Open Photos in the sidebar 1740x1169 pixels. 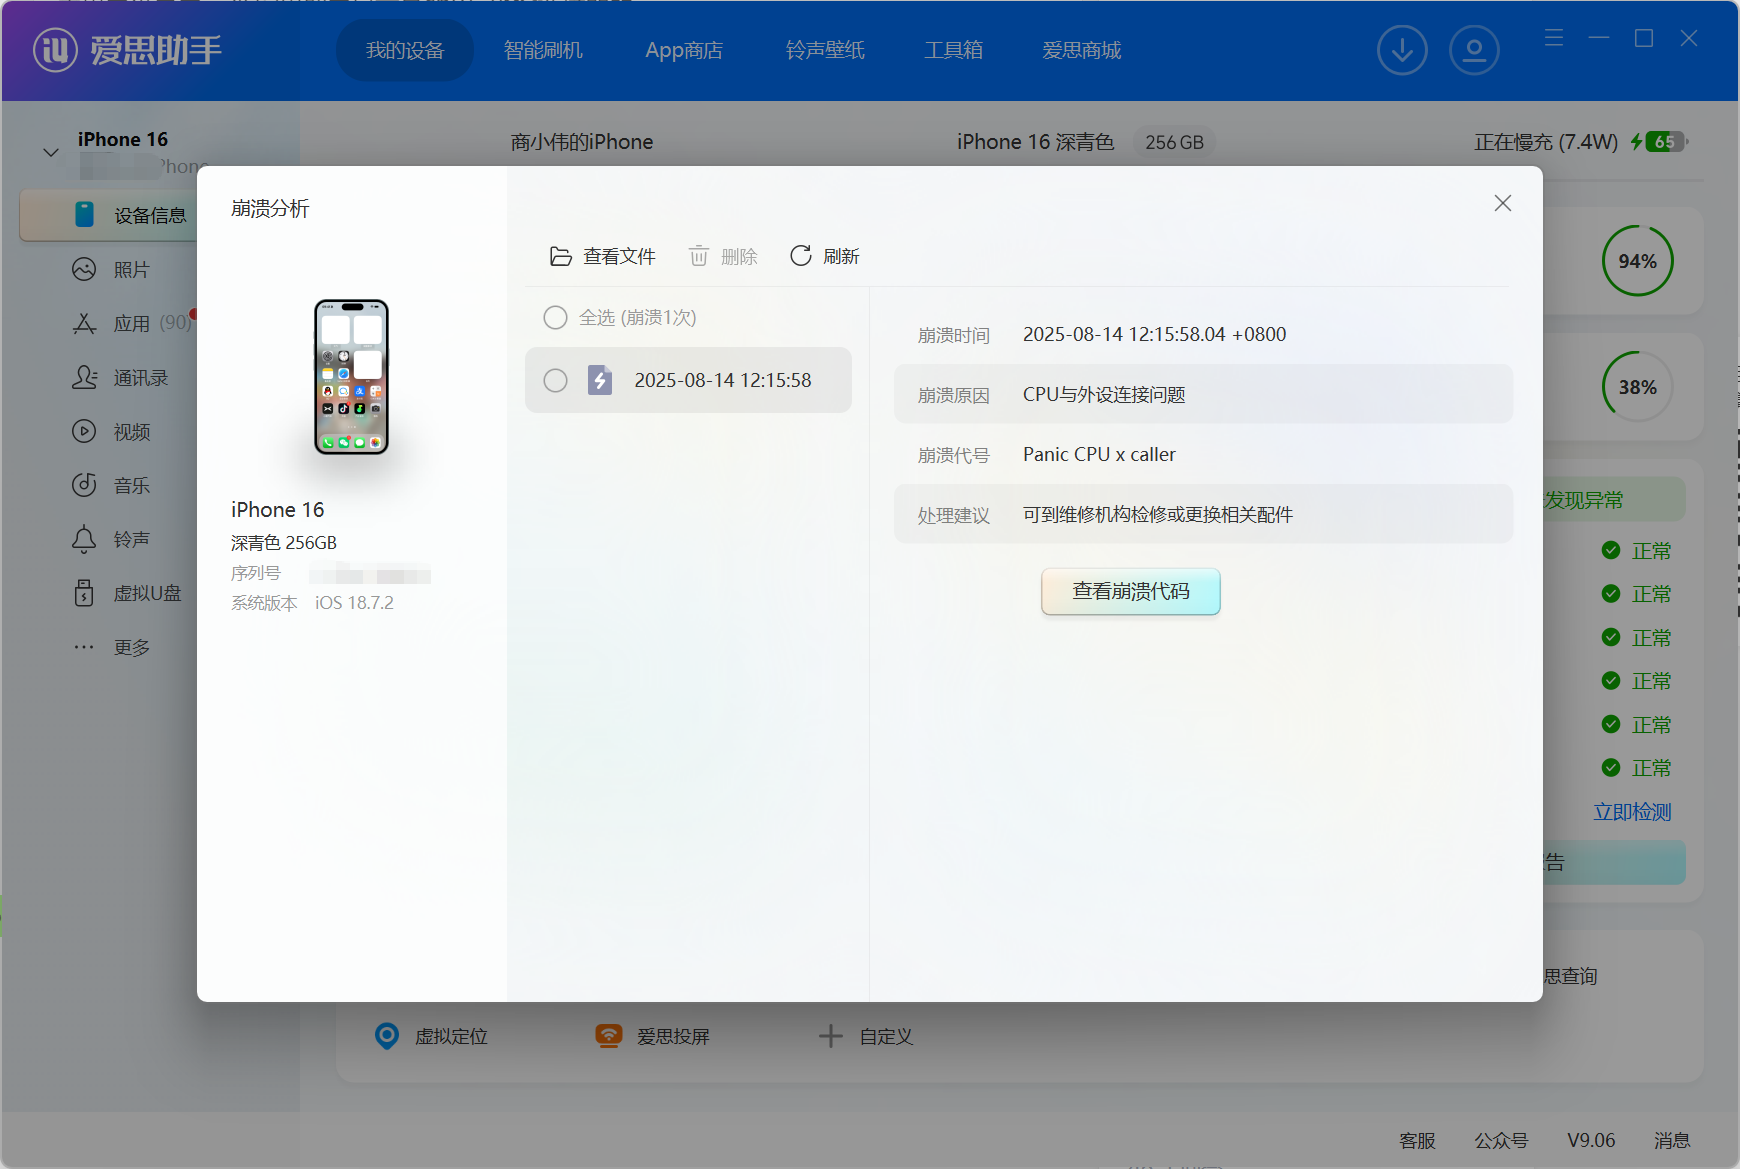130,270
